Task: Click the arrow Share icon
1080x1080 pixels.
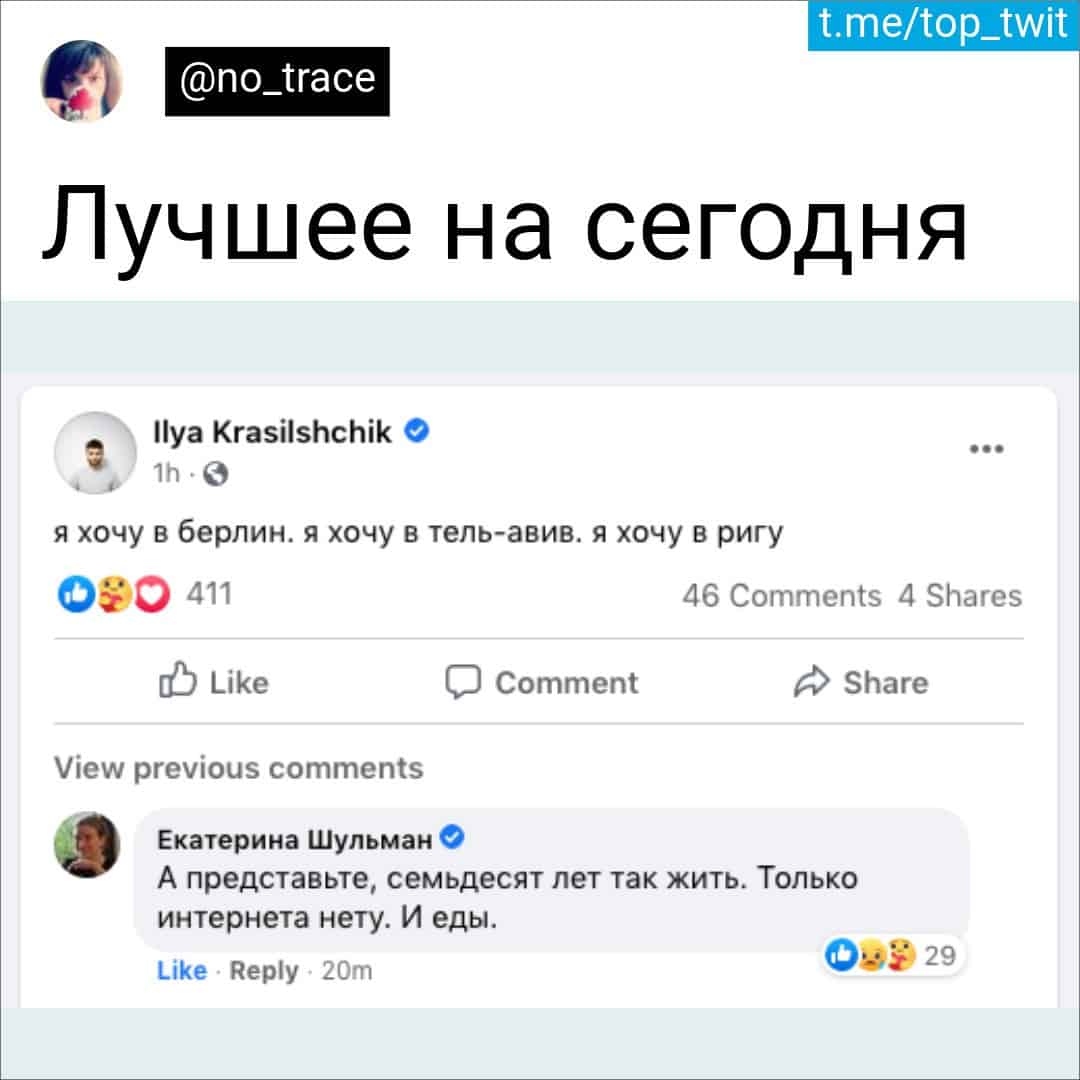Action: coord(811,682)
